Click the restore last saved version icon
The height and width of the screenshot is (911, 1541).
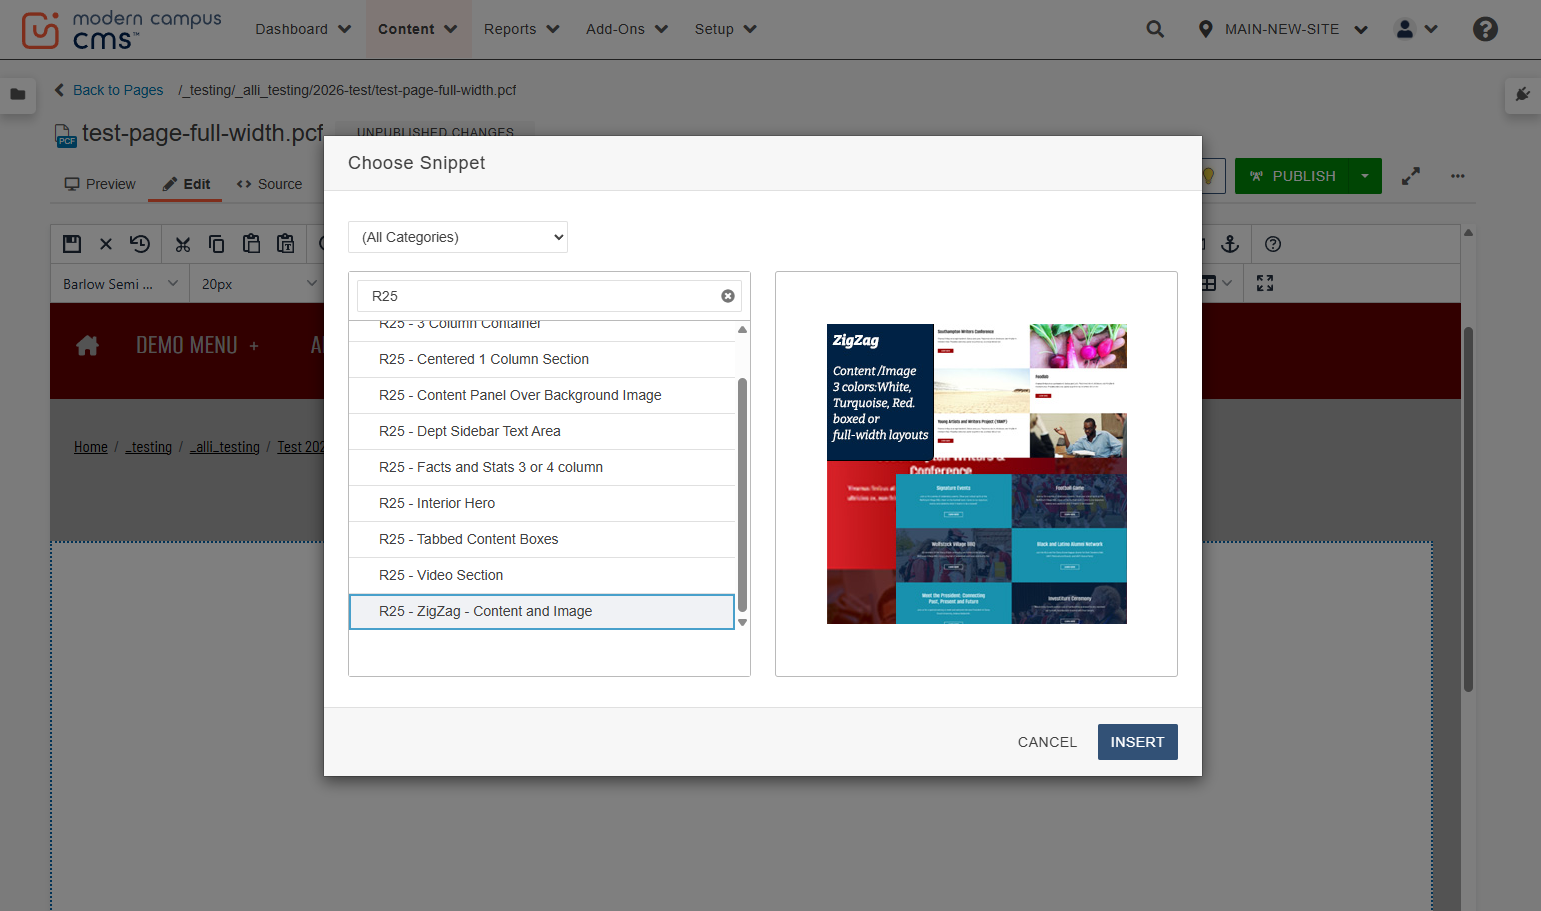pyautogui.click(x=140, y=244)
